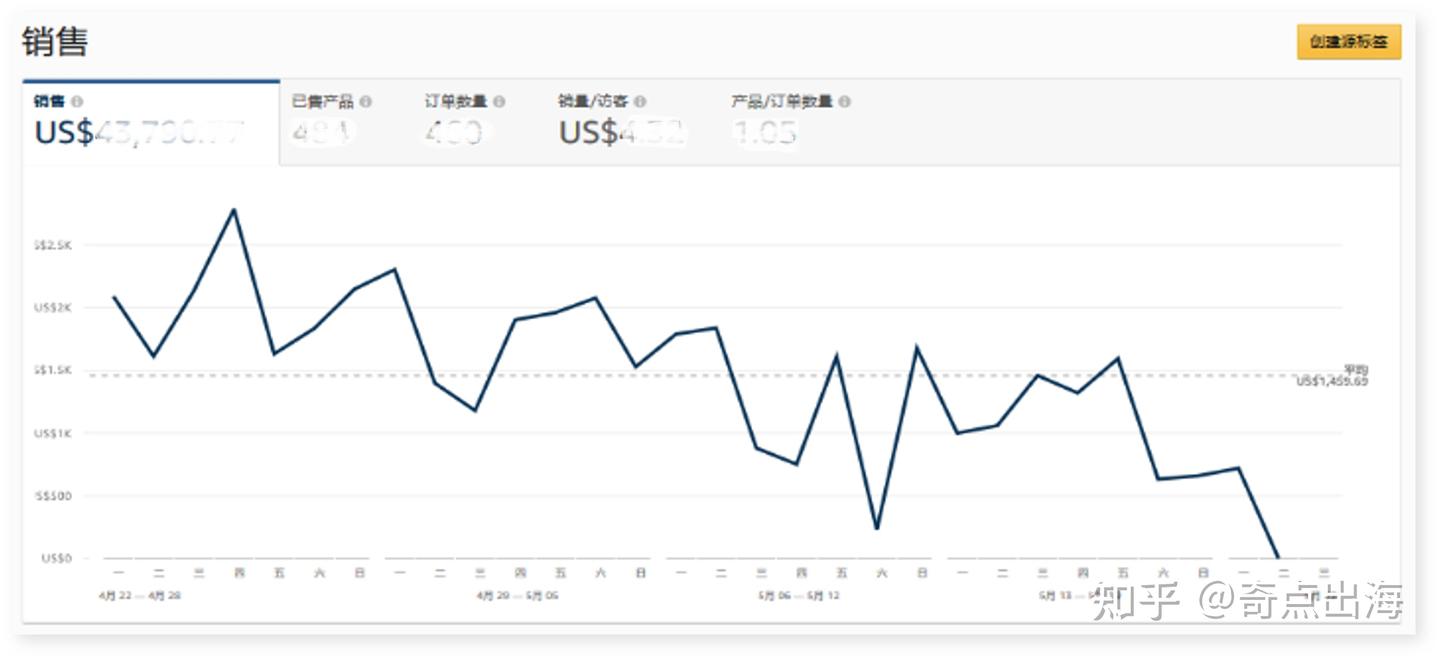Click the 销售 page heading
The image size is (1440, 659).
click(55, 42)
